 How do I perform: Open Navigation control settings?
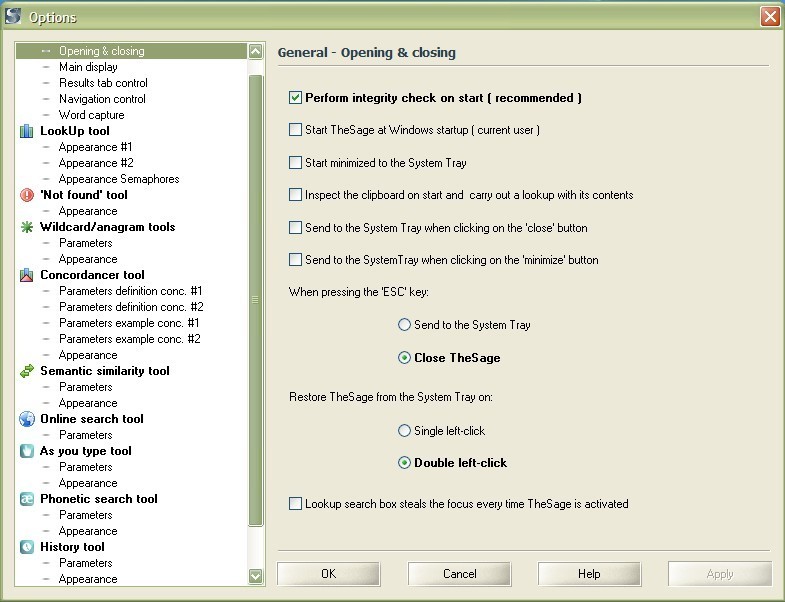pos(102,99)
